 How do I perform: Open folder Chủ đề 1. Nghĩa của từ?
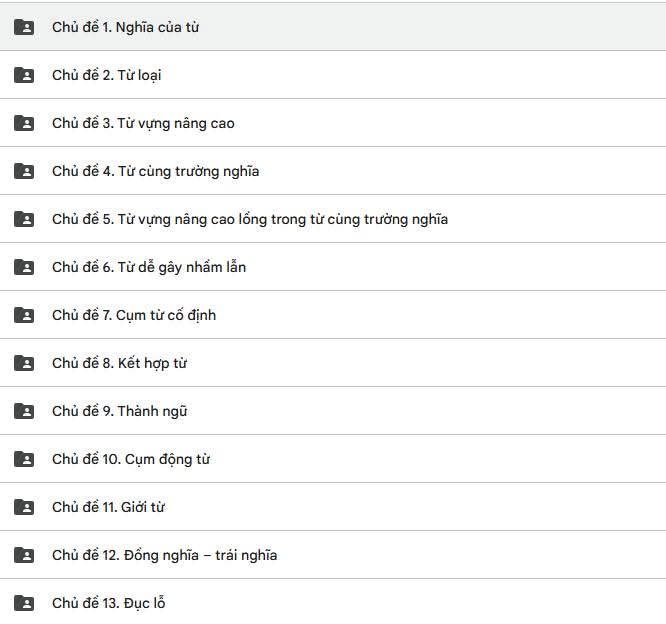point(125,27)
